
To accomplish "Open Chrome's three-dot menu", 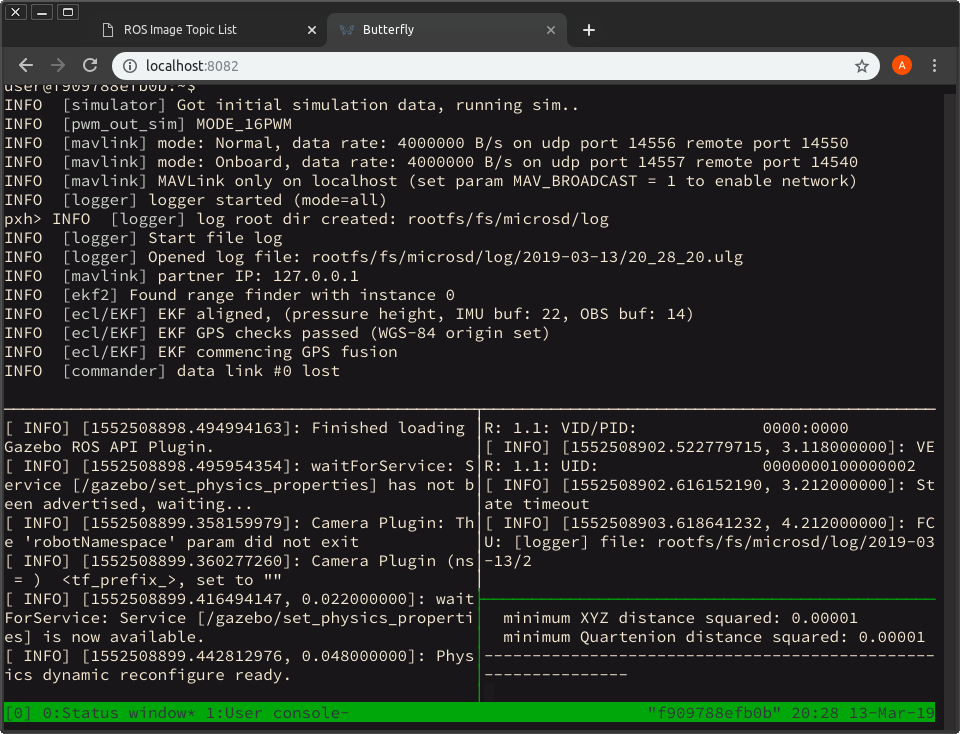I will tap(934, 65).
